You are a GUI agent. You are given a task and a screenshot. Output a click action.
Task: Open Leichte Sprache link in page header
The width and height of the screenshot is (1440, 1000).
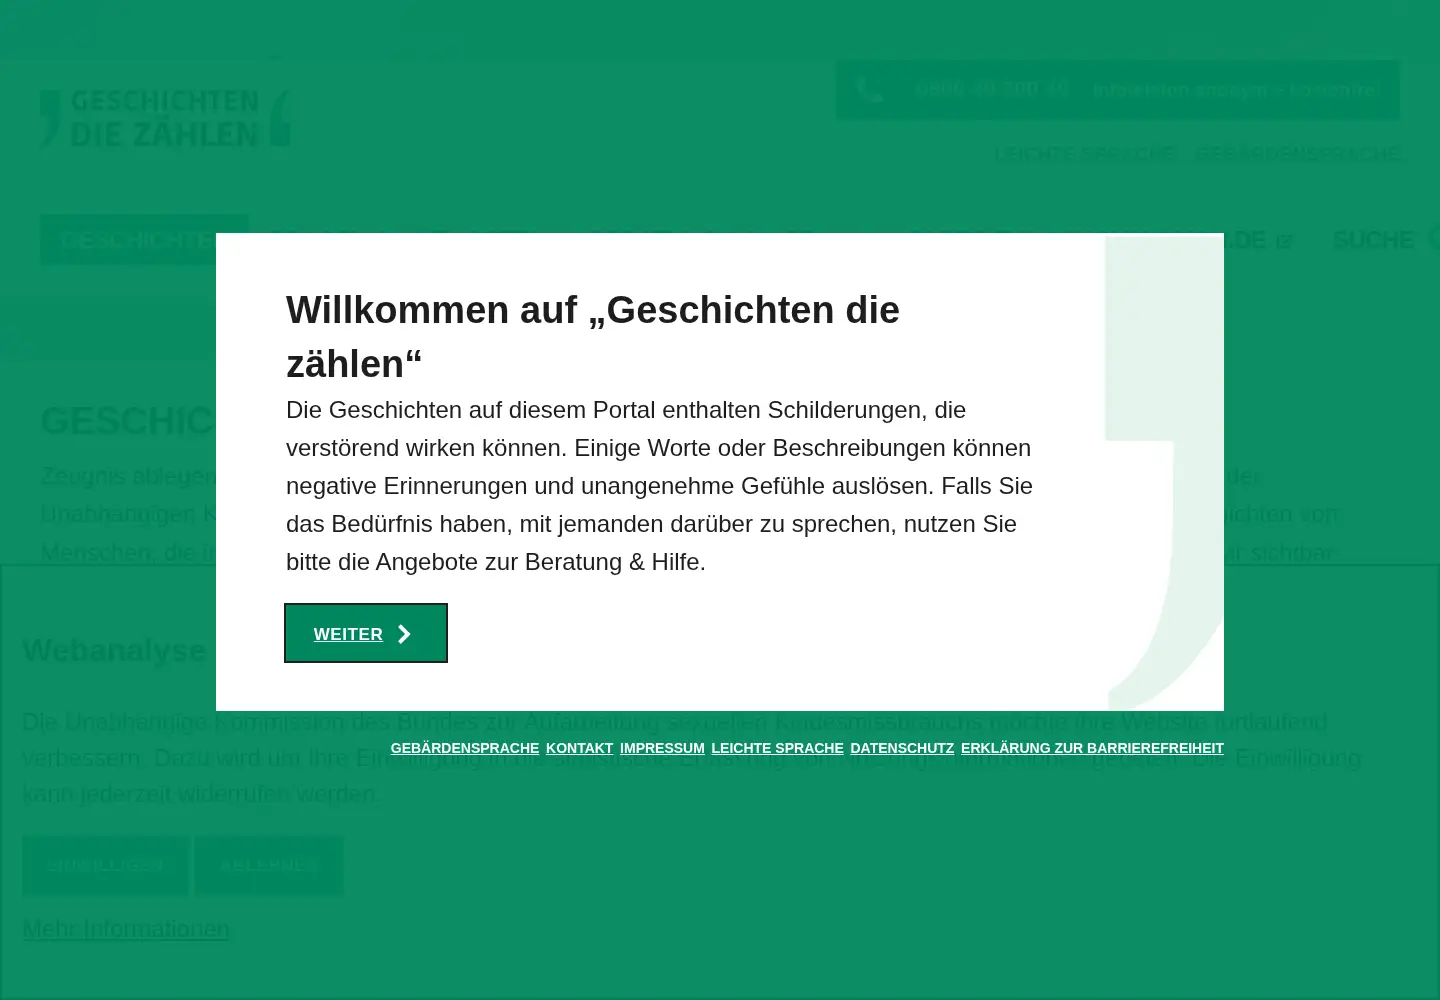pyautogui.click(x=1084, y=154)
